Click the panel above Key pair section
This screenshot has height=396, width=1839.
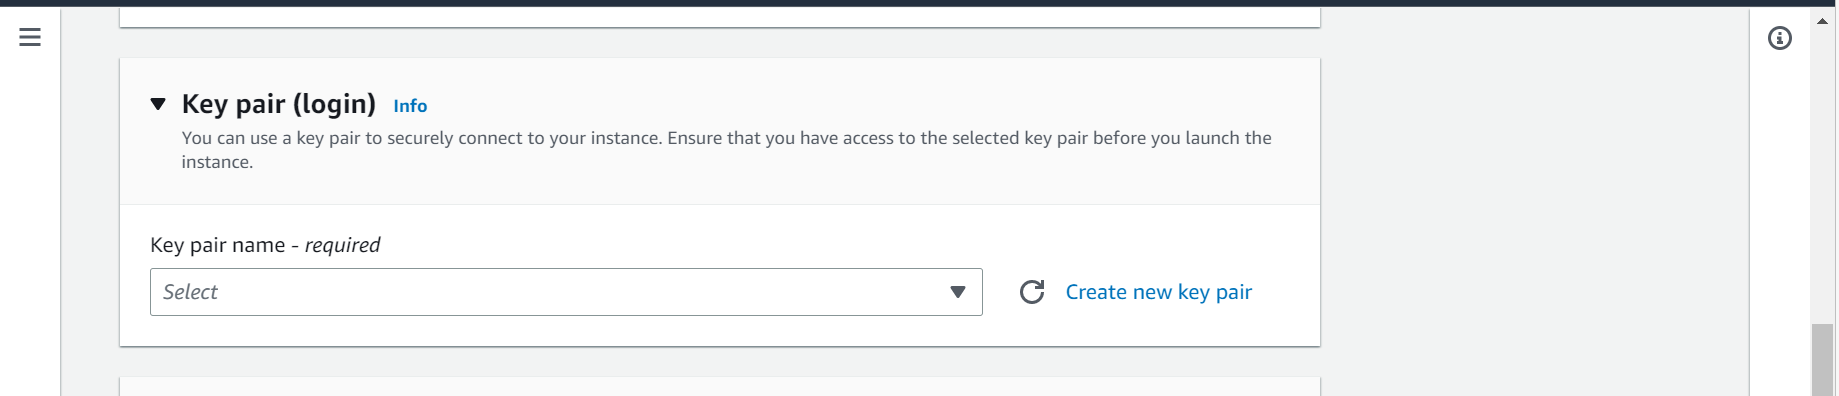[x=720, y=18]
